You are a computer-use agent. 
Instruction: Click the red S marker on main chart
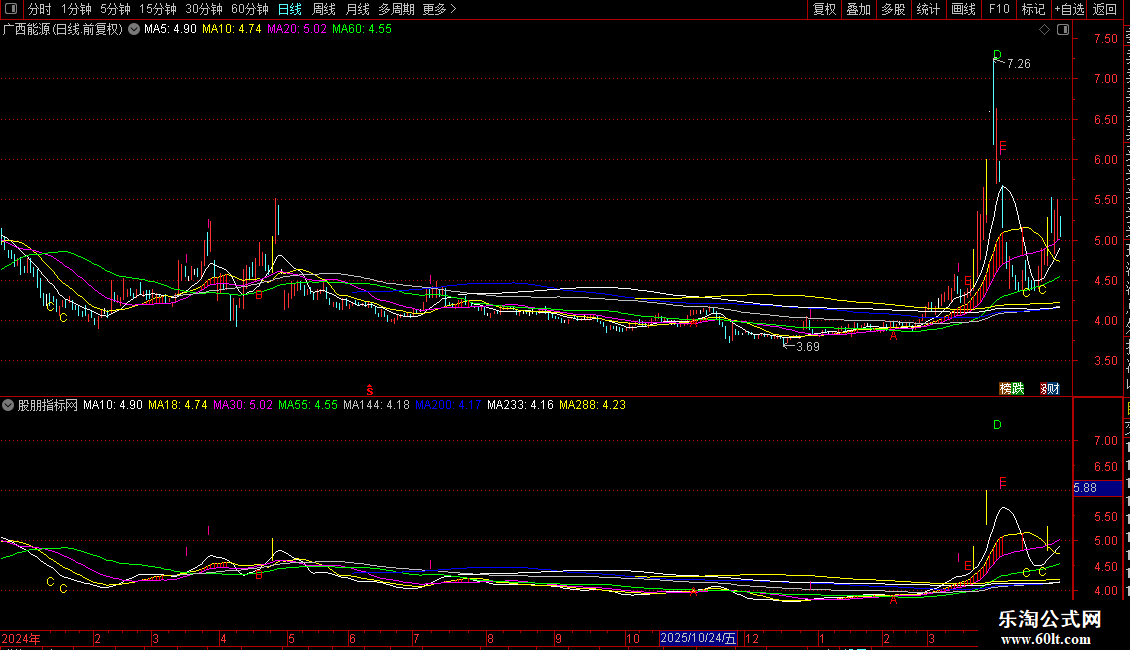370,390
